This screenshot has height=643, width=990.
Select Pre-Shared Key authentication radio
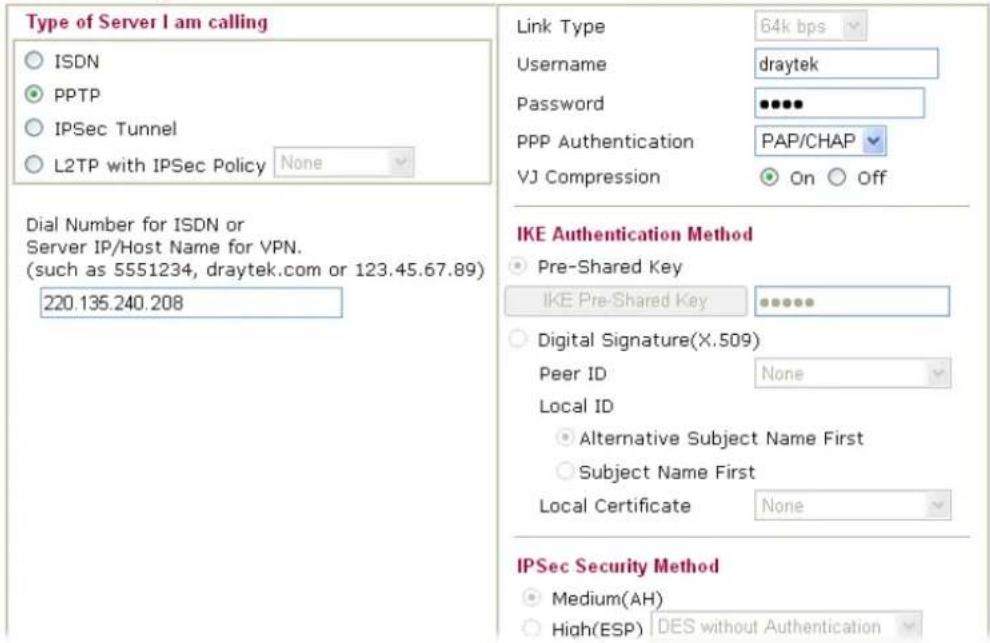[x=518, y=266]
